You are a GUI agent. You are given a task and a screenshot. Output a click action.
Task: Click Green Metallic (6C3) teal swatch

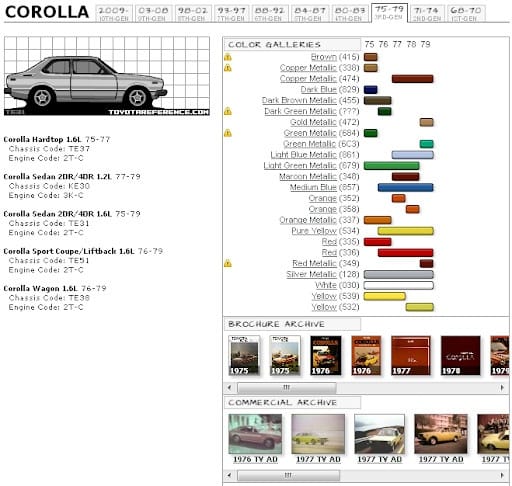point(427,144)
